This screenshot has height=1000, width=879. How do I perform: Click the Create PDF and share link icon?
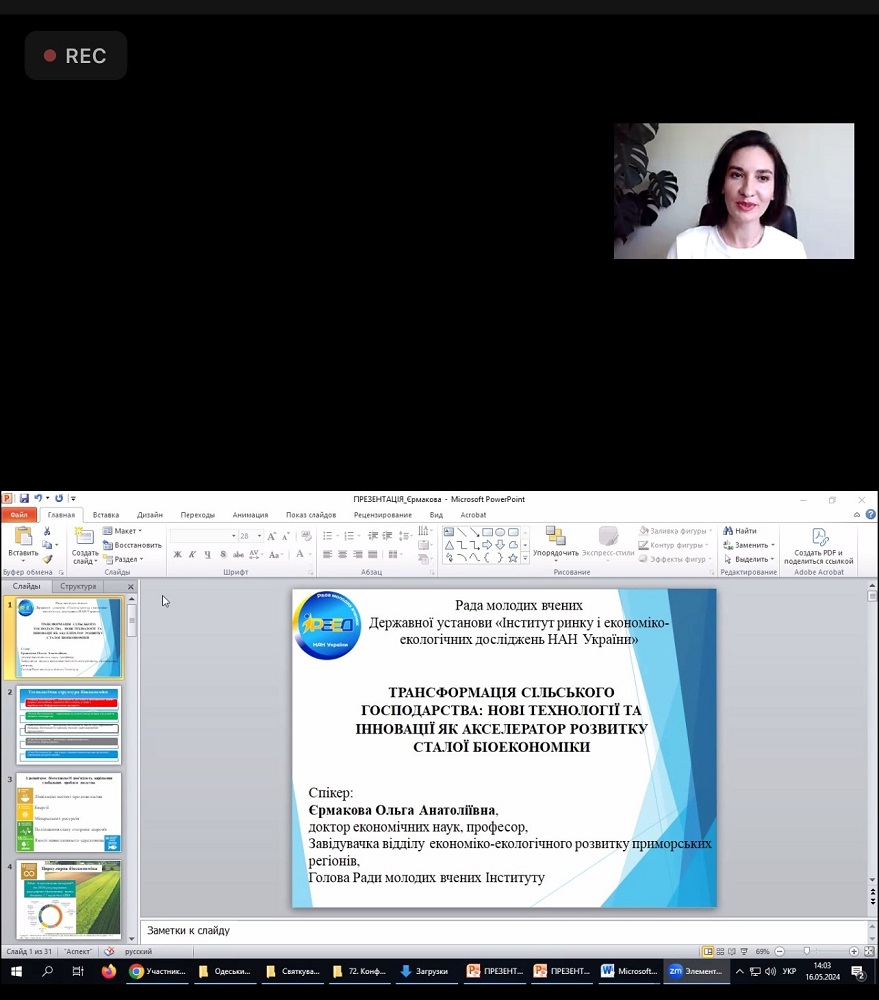coord(819,538)
